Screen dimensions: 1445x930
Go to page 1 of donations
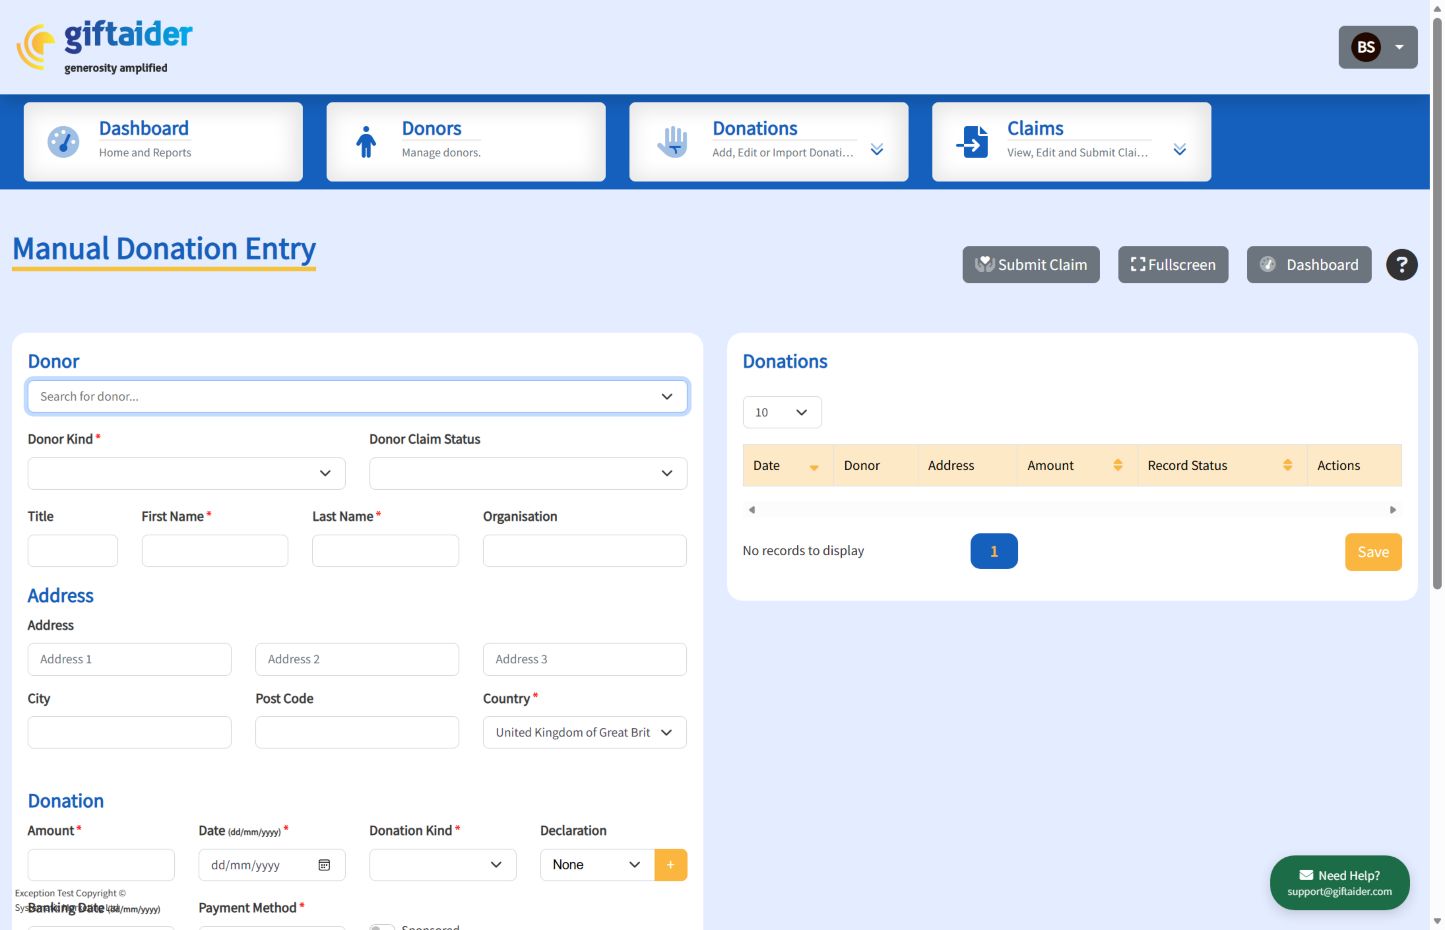click(994, 551)
